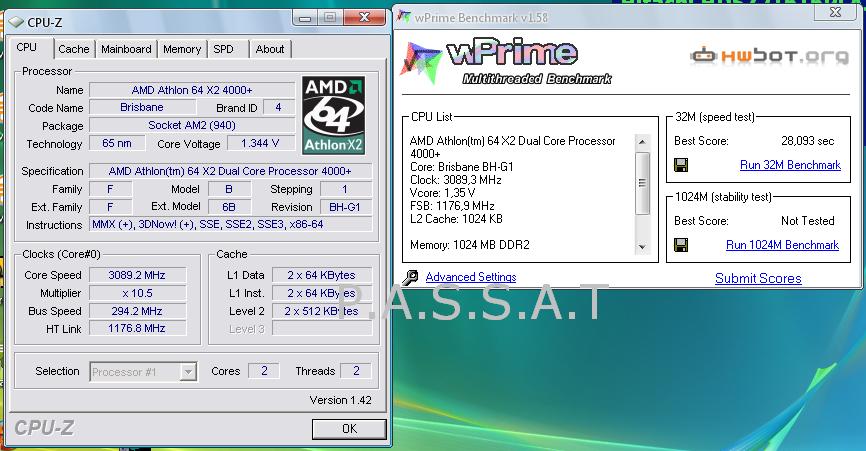This screenshot has height=451, width=866.
Task: Click the Threads count value
Action: pyautogui.click(x=356, y=371)
